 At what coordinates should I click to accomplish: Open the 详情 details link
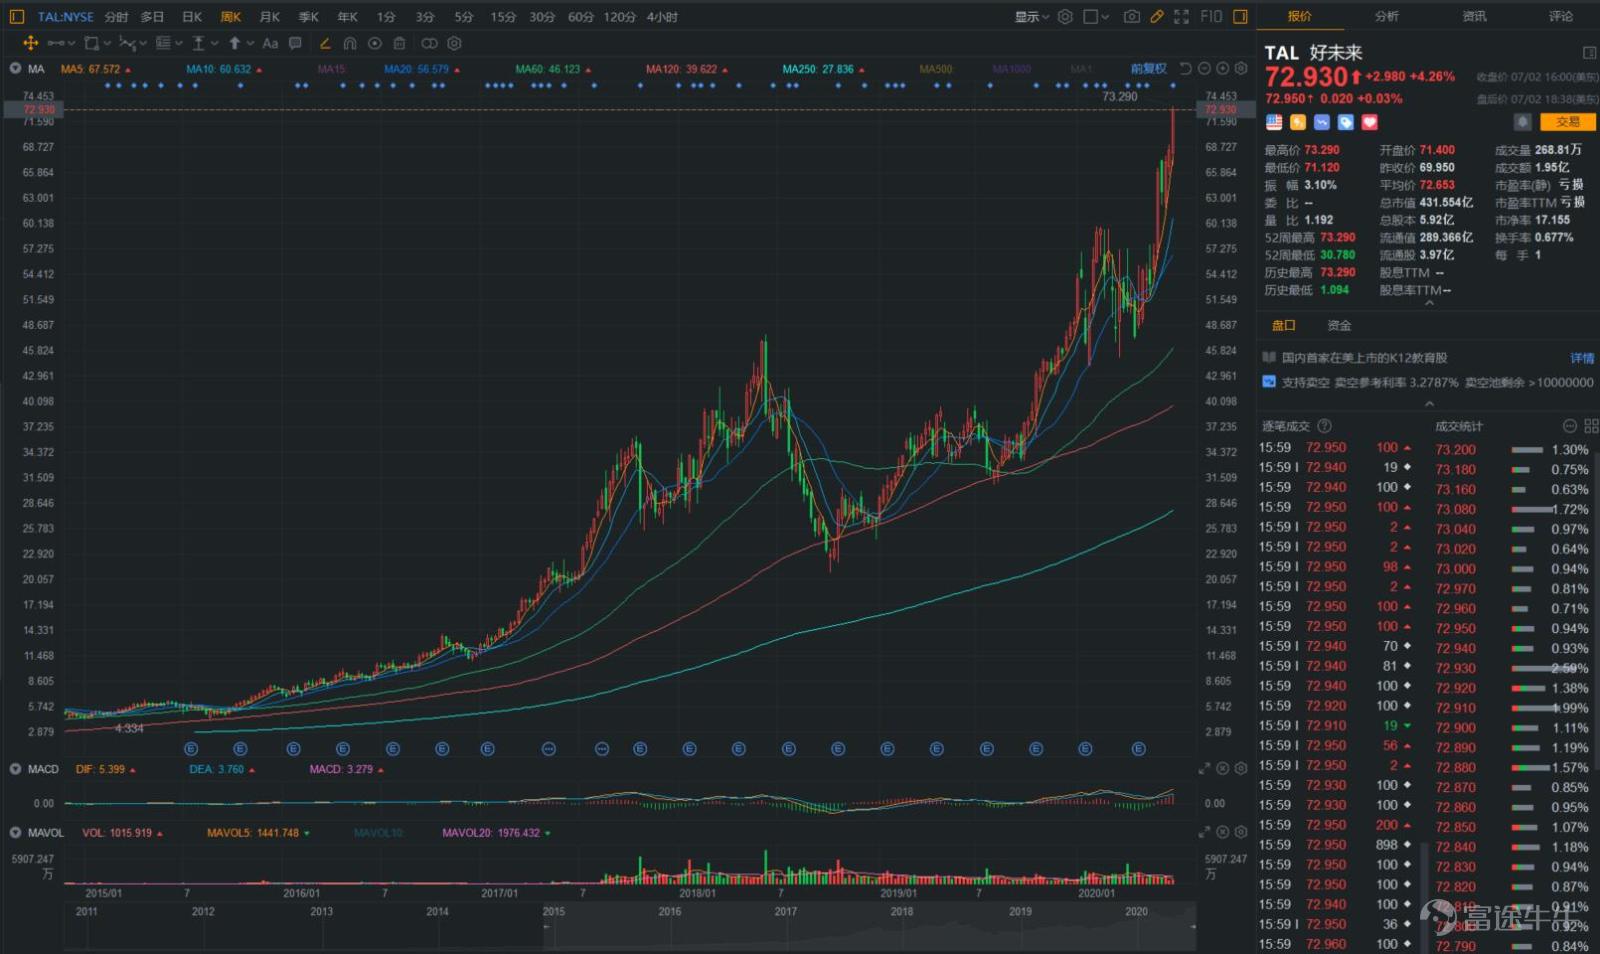click(1582, 358)
